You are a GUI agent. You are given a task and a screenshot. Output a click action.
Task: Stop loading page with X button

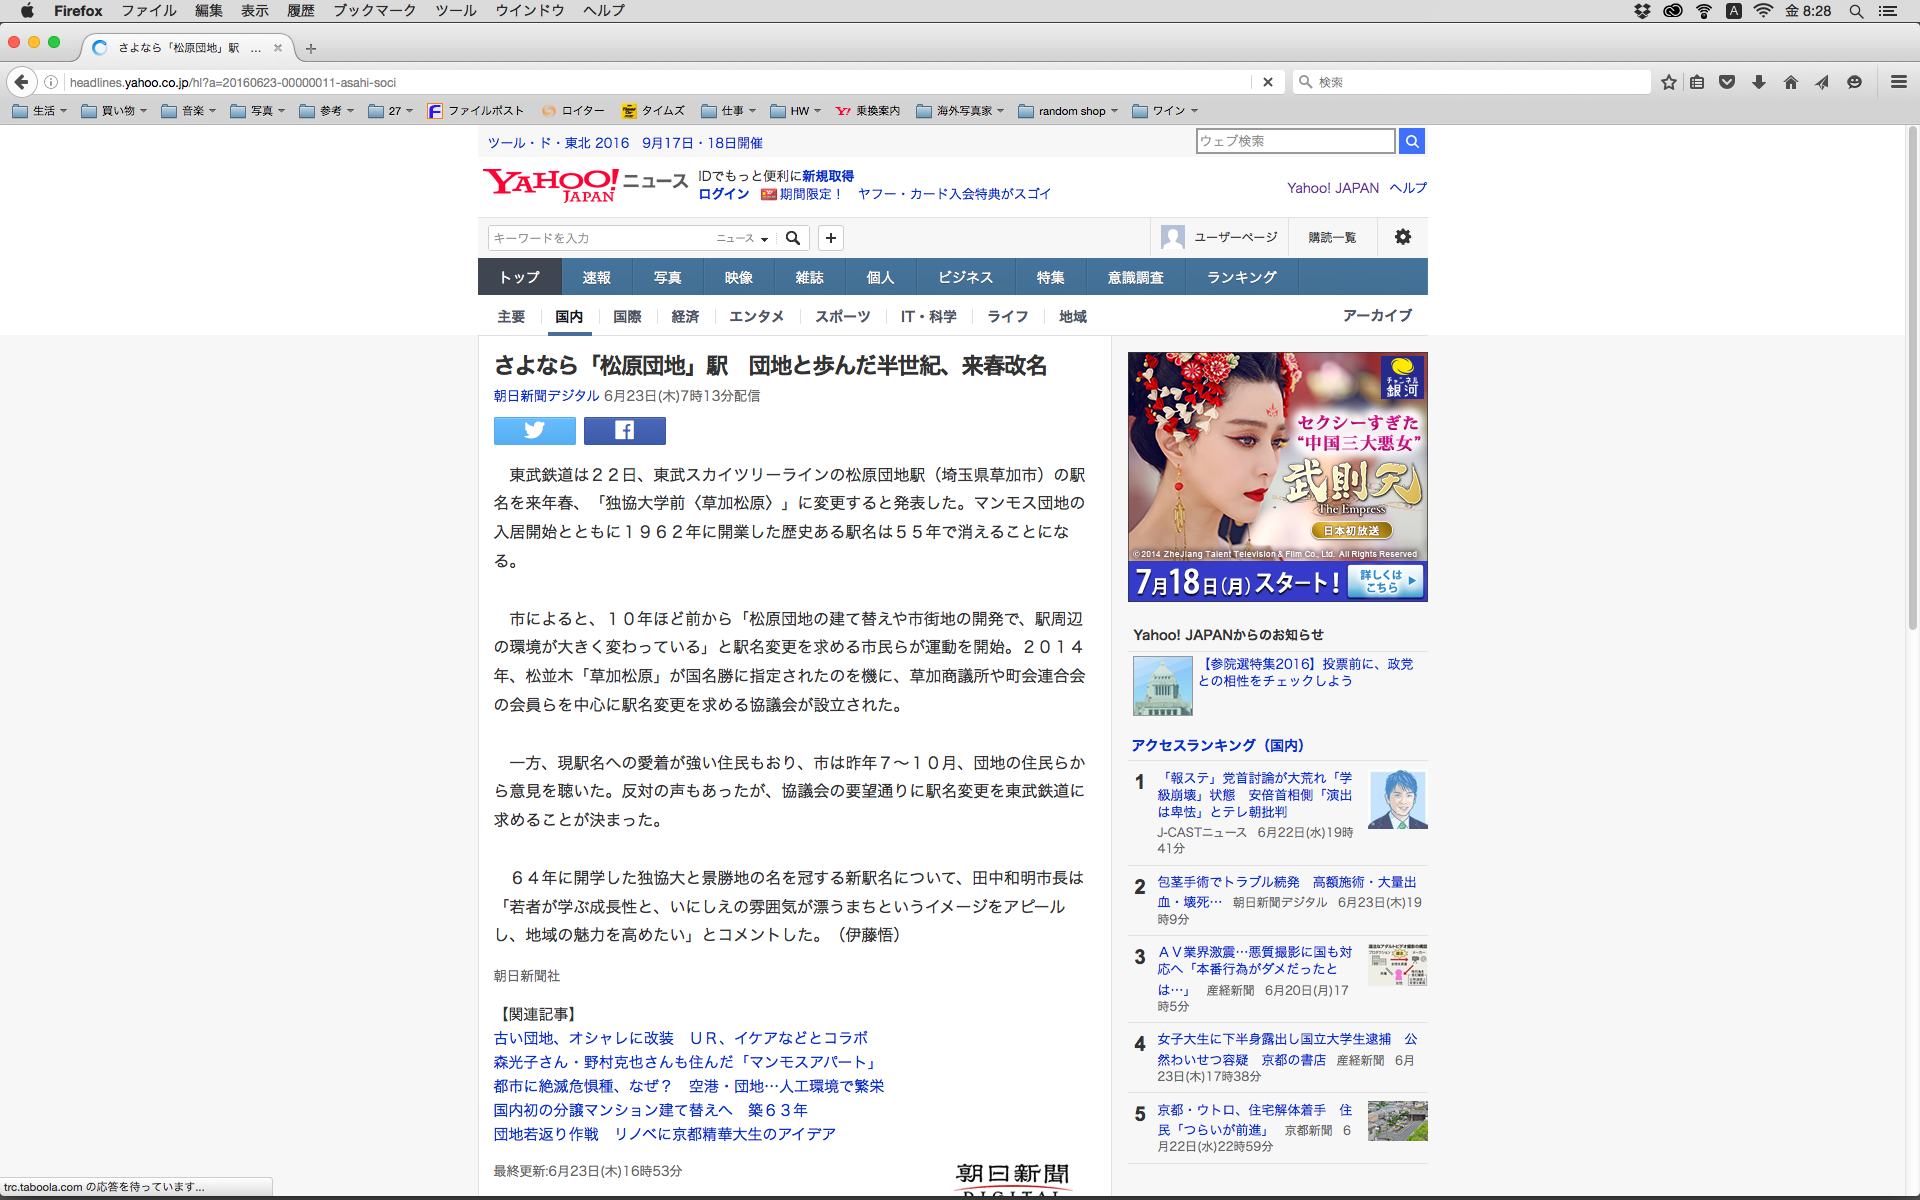tap(1268, 82)
